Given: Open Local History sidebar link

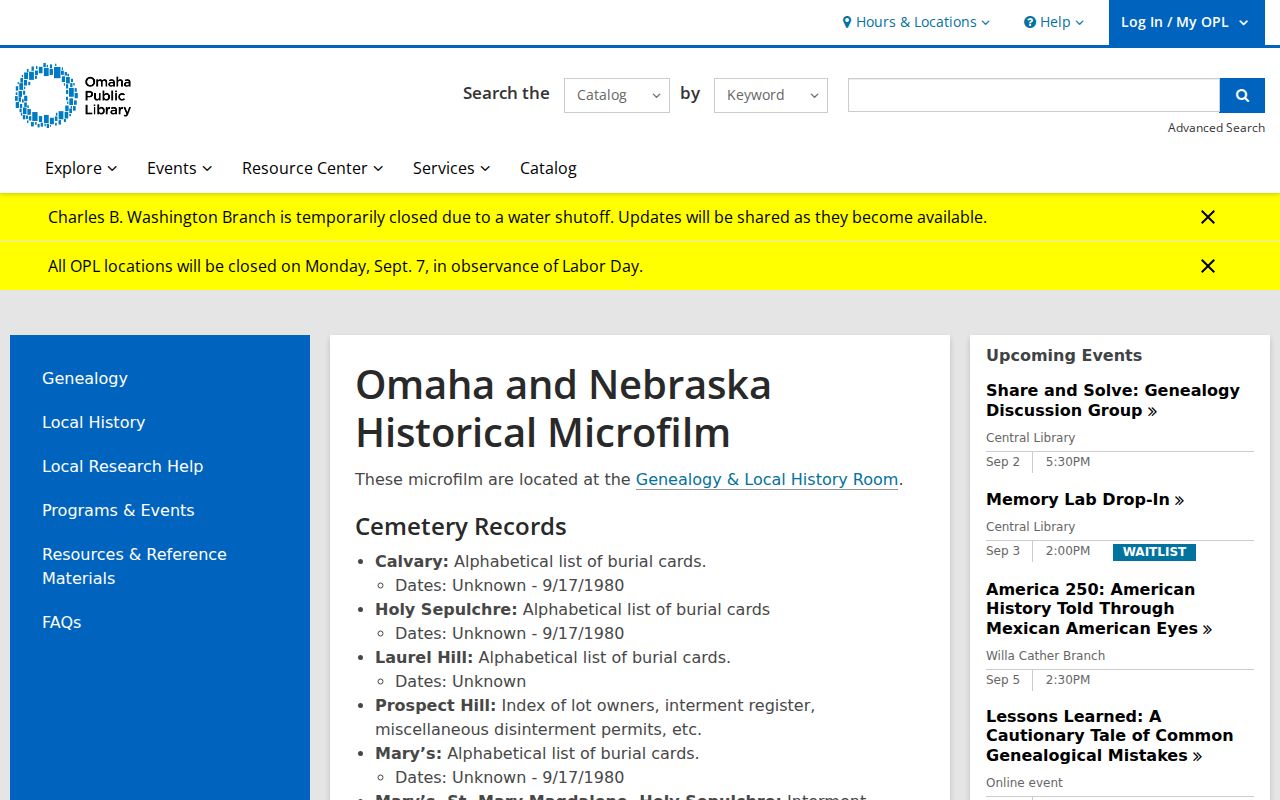Looking at the screenshot, I should coord(93,422).
